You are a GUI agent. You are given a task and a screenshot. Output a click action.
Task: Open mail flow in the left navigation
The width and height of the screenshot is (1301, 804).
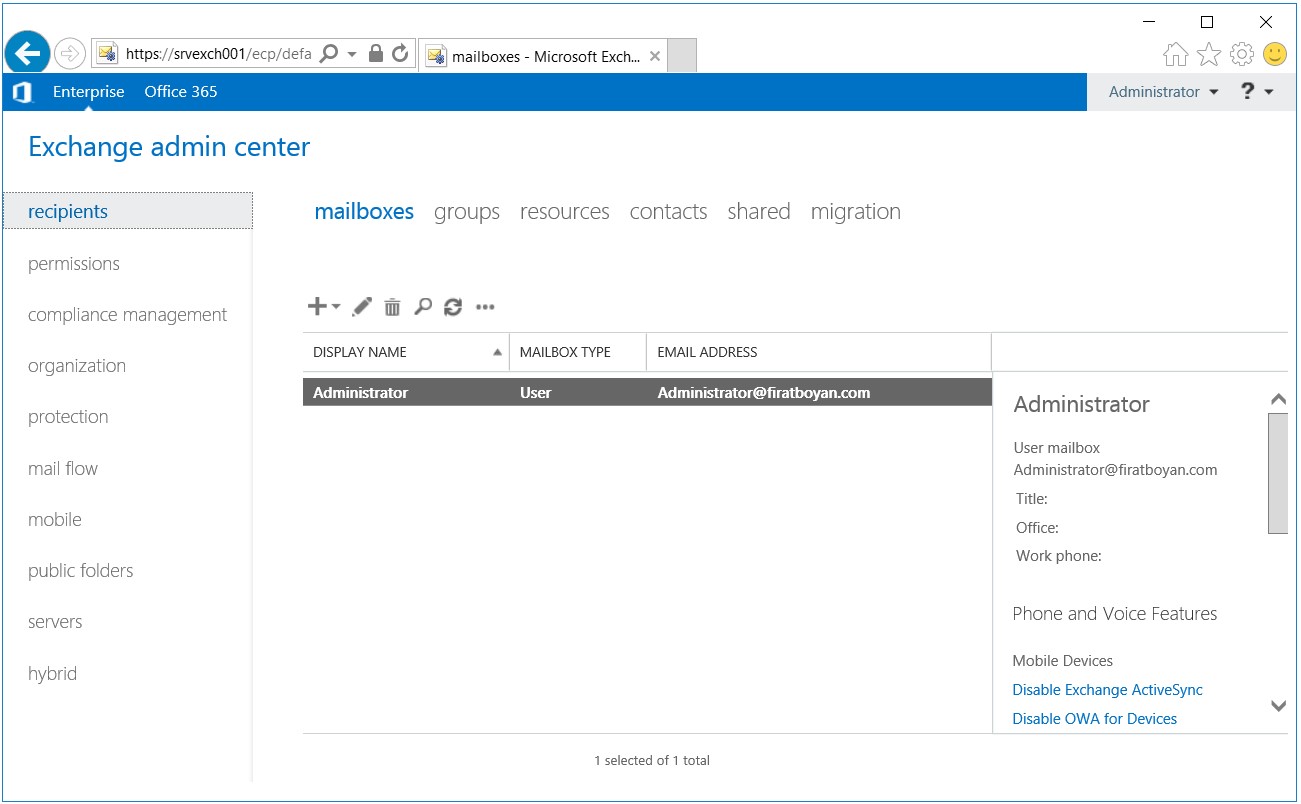pos(63,469)
